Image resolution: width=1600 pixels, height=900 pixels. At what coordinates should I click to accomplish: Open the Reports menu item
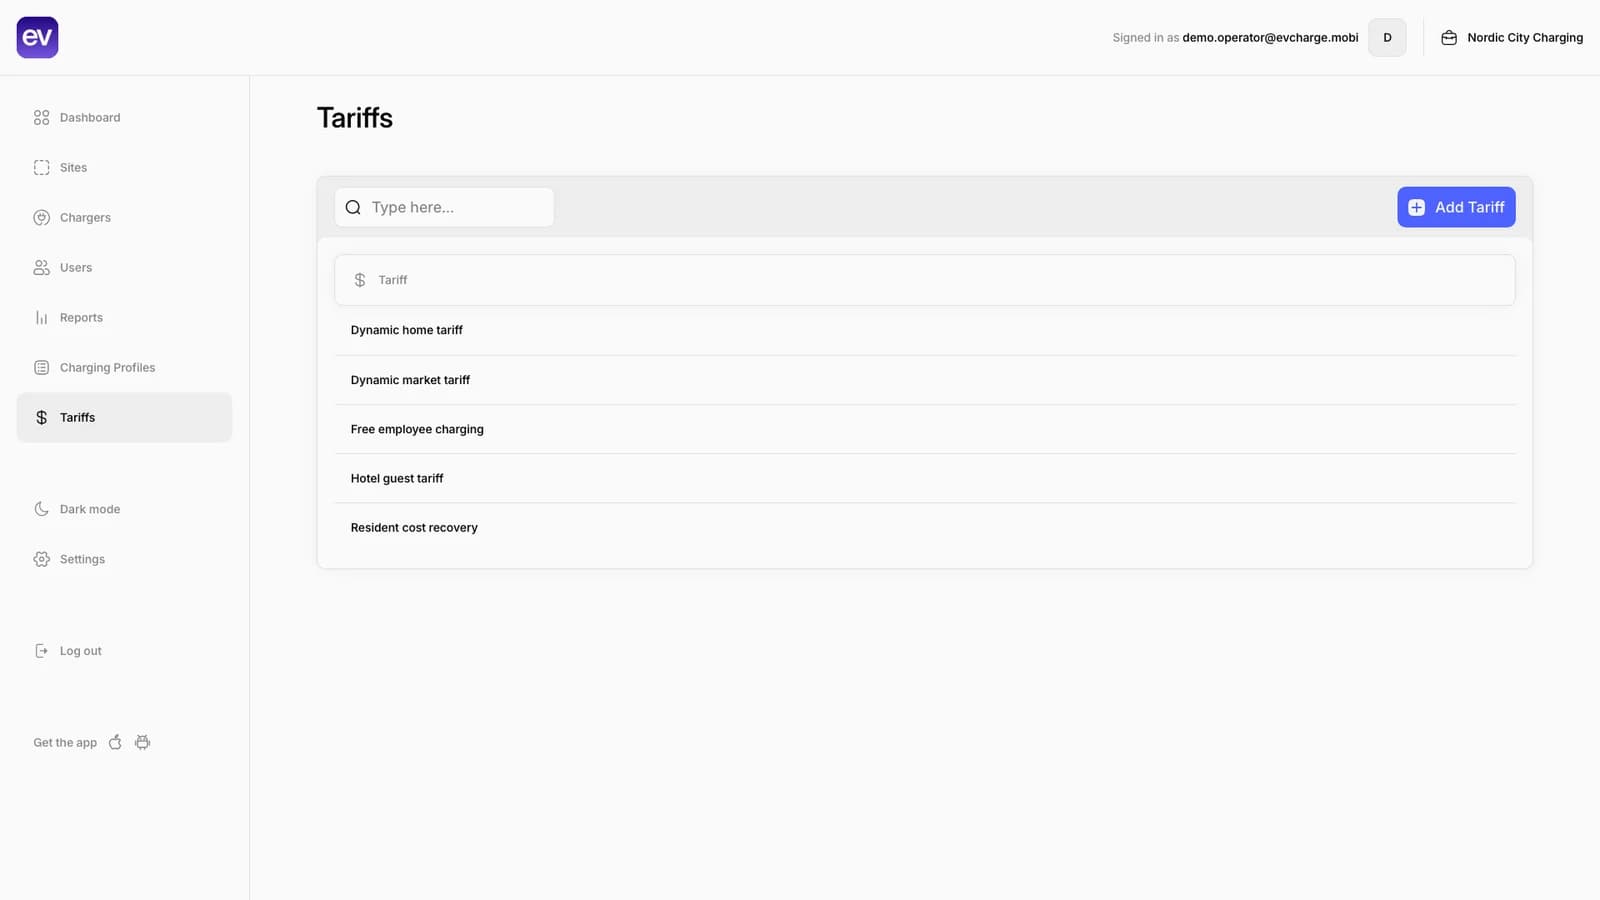coord(124,317)
